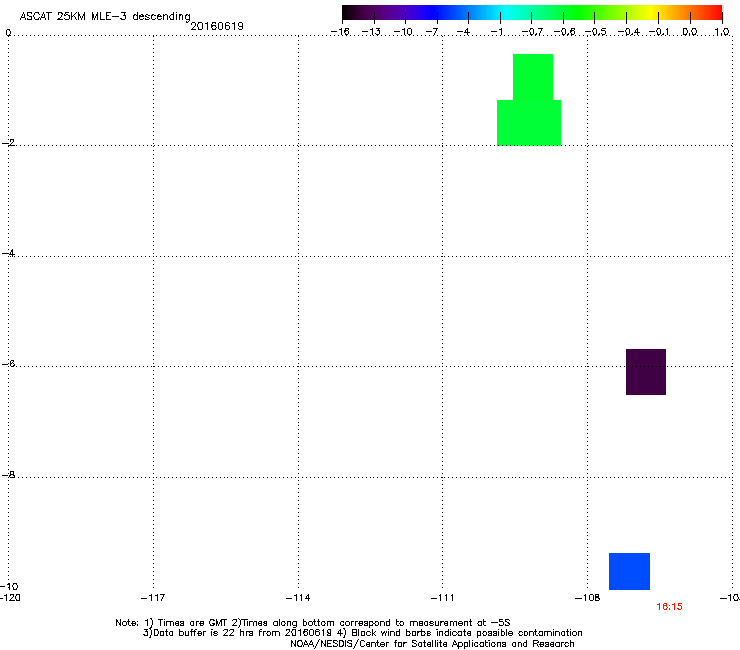The height and width of the screenshot is (650, 740).
Task: Click the 'Data buffer is 22 hrs' note line
Action: 362,633
